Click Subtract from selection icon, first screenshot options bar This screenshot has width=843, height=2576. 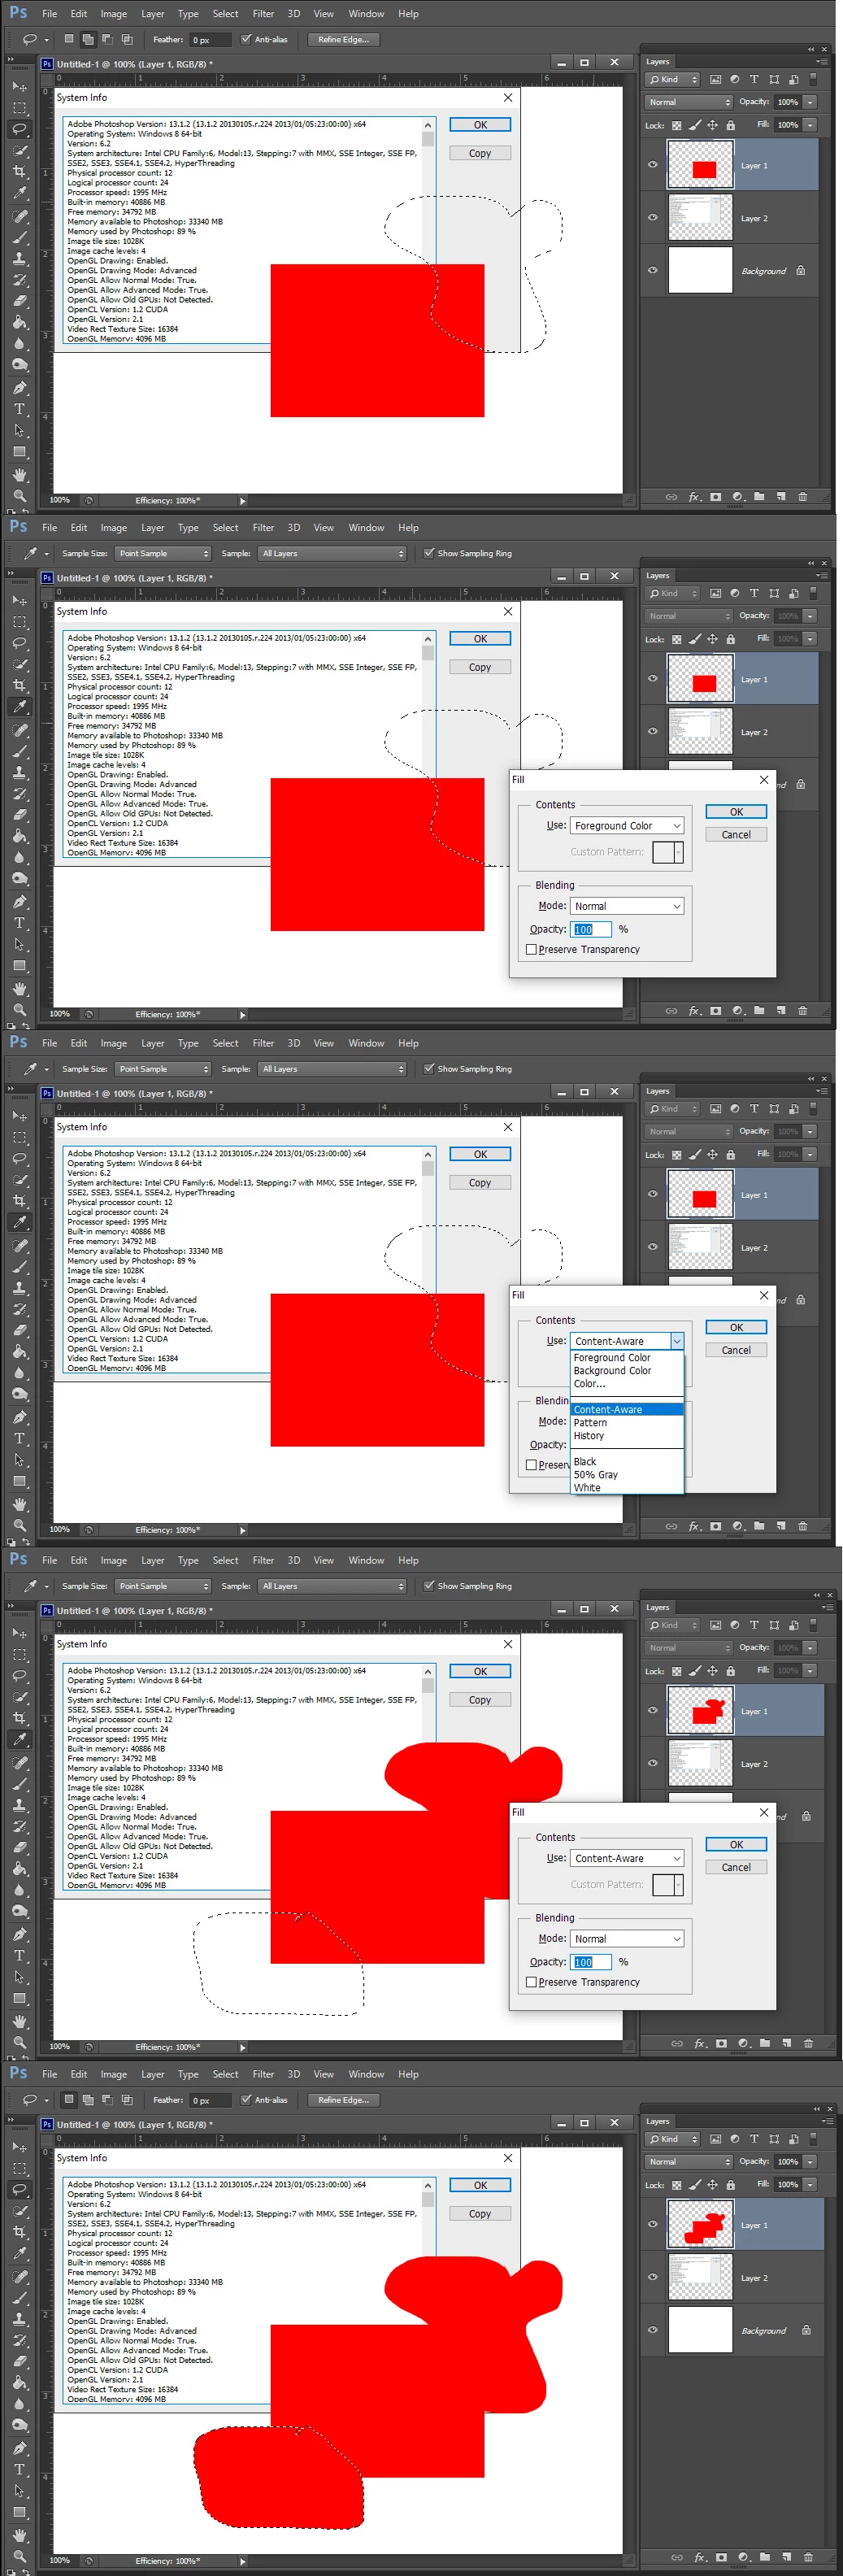point(107,40)
